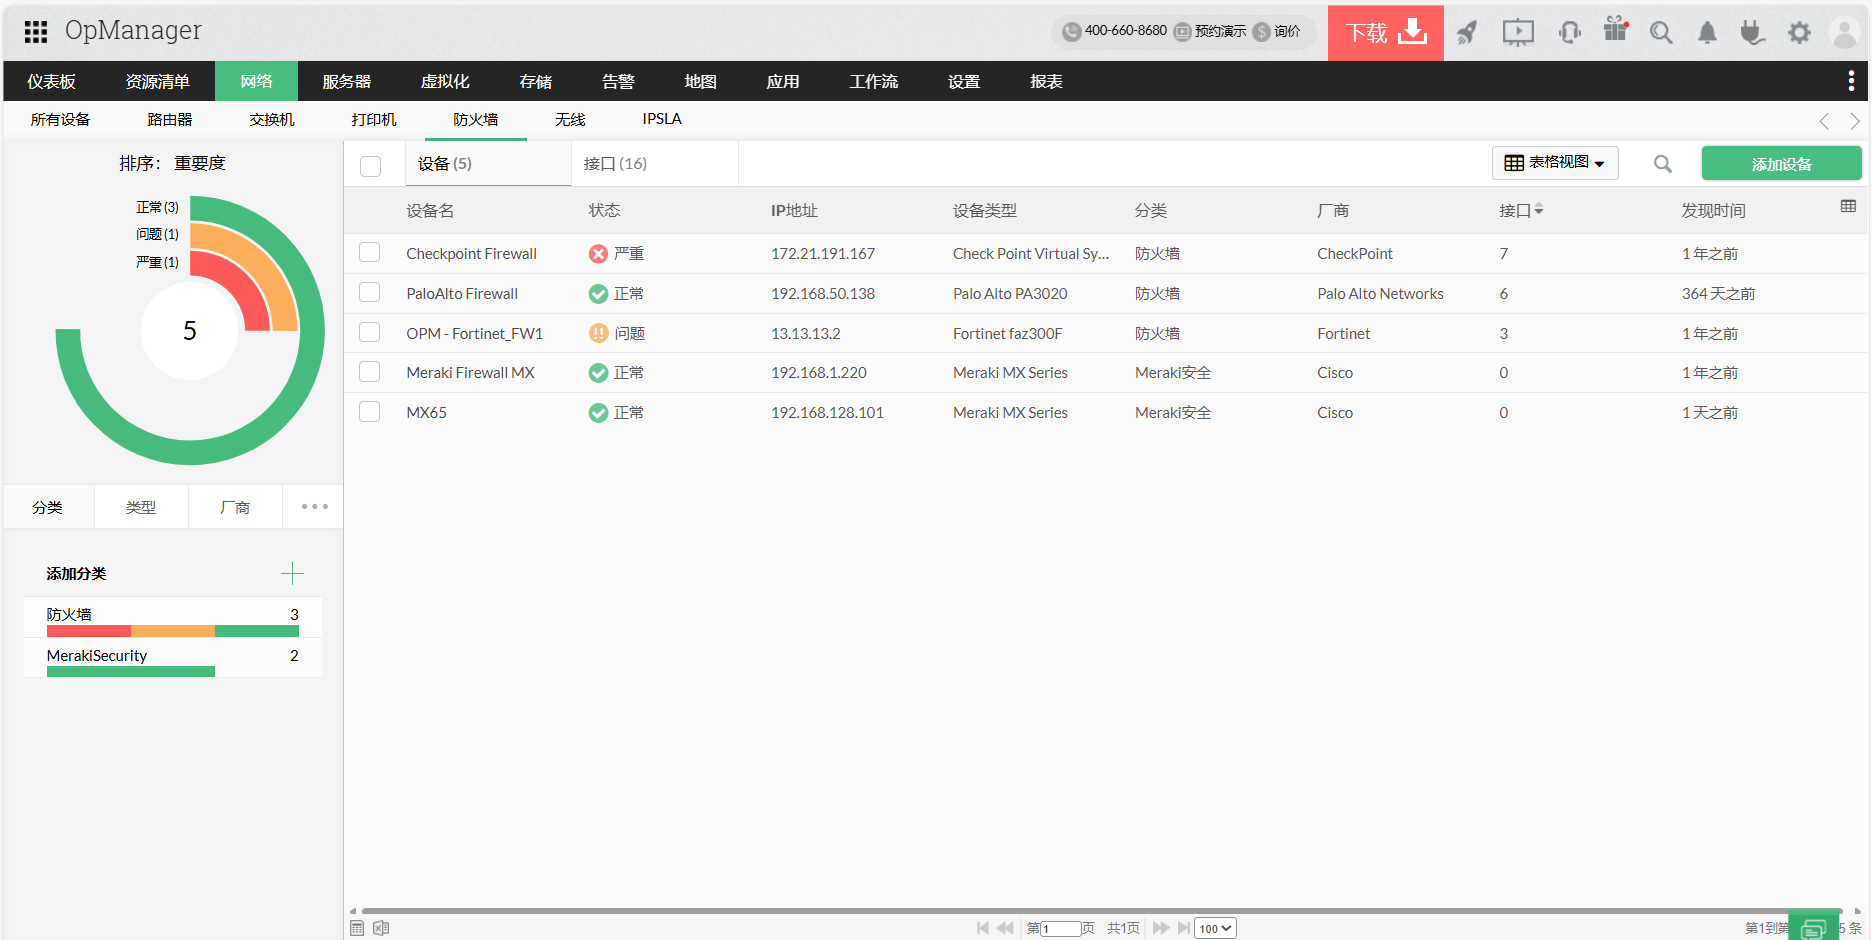Image resolution: width=1872 pixels, height=940 pixels.
Task: Check the MX65 row checkbox
Action: (370, 411)
